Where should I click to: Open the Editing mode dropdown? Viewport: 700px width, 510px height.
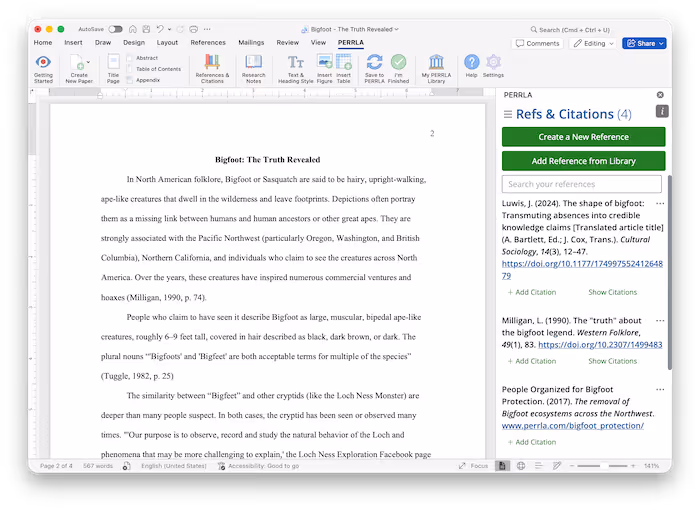coord(593,43)
